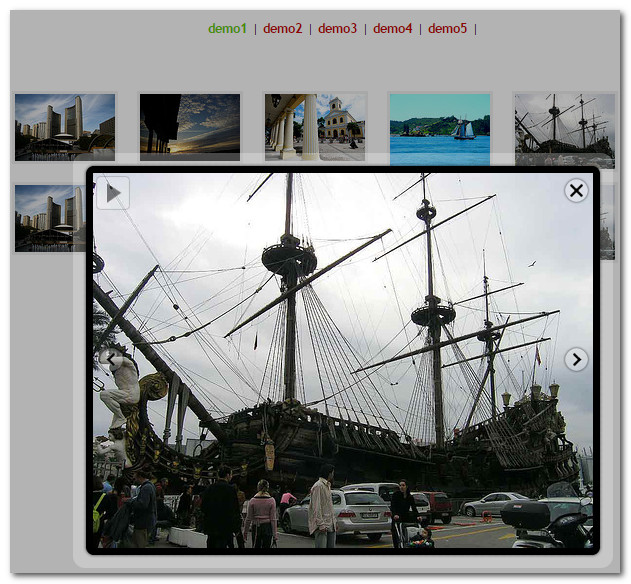Close the lightbox with the X icon
Viewport: 631px width, 584px height.
tap(576, 190)
